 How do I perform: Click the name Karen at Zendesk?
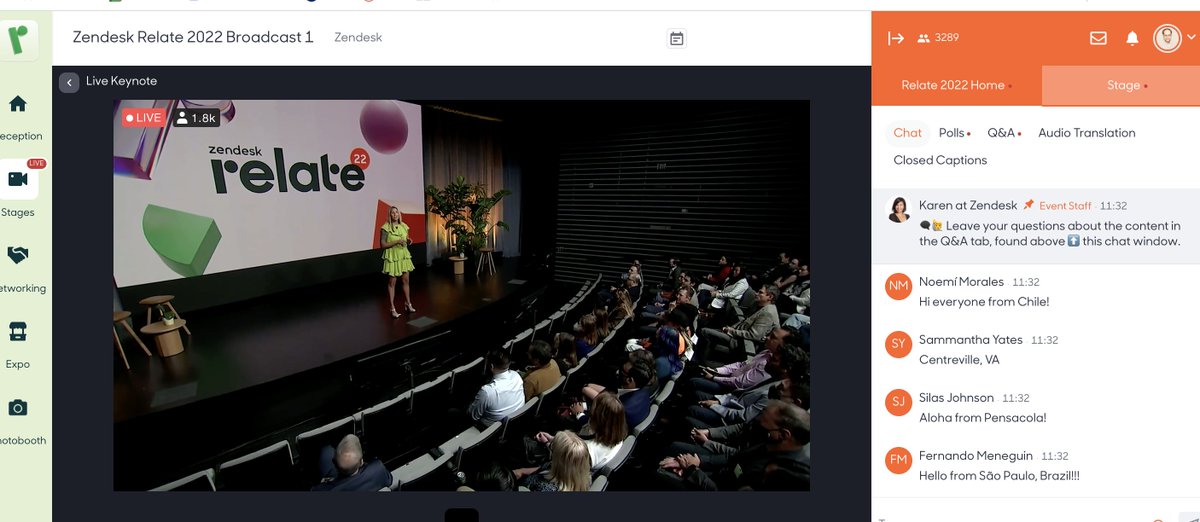click(968, 205)
